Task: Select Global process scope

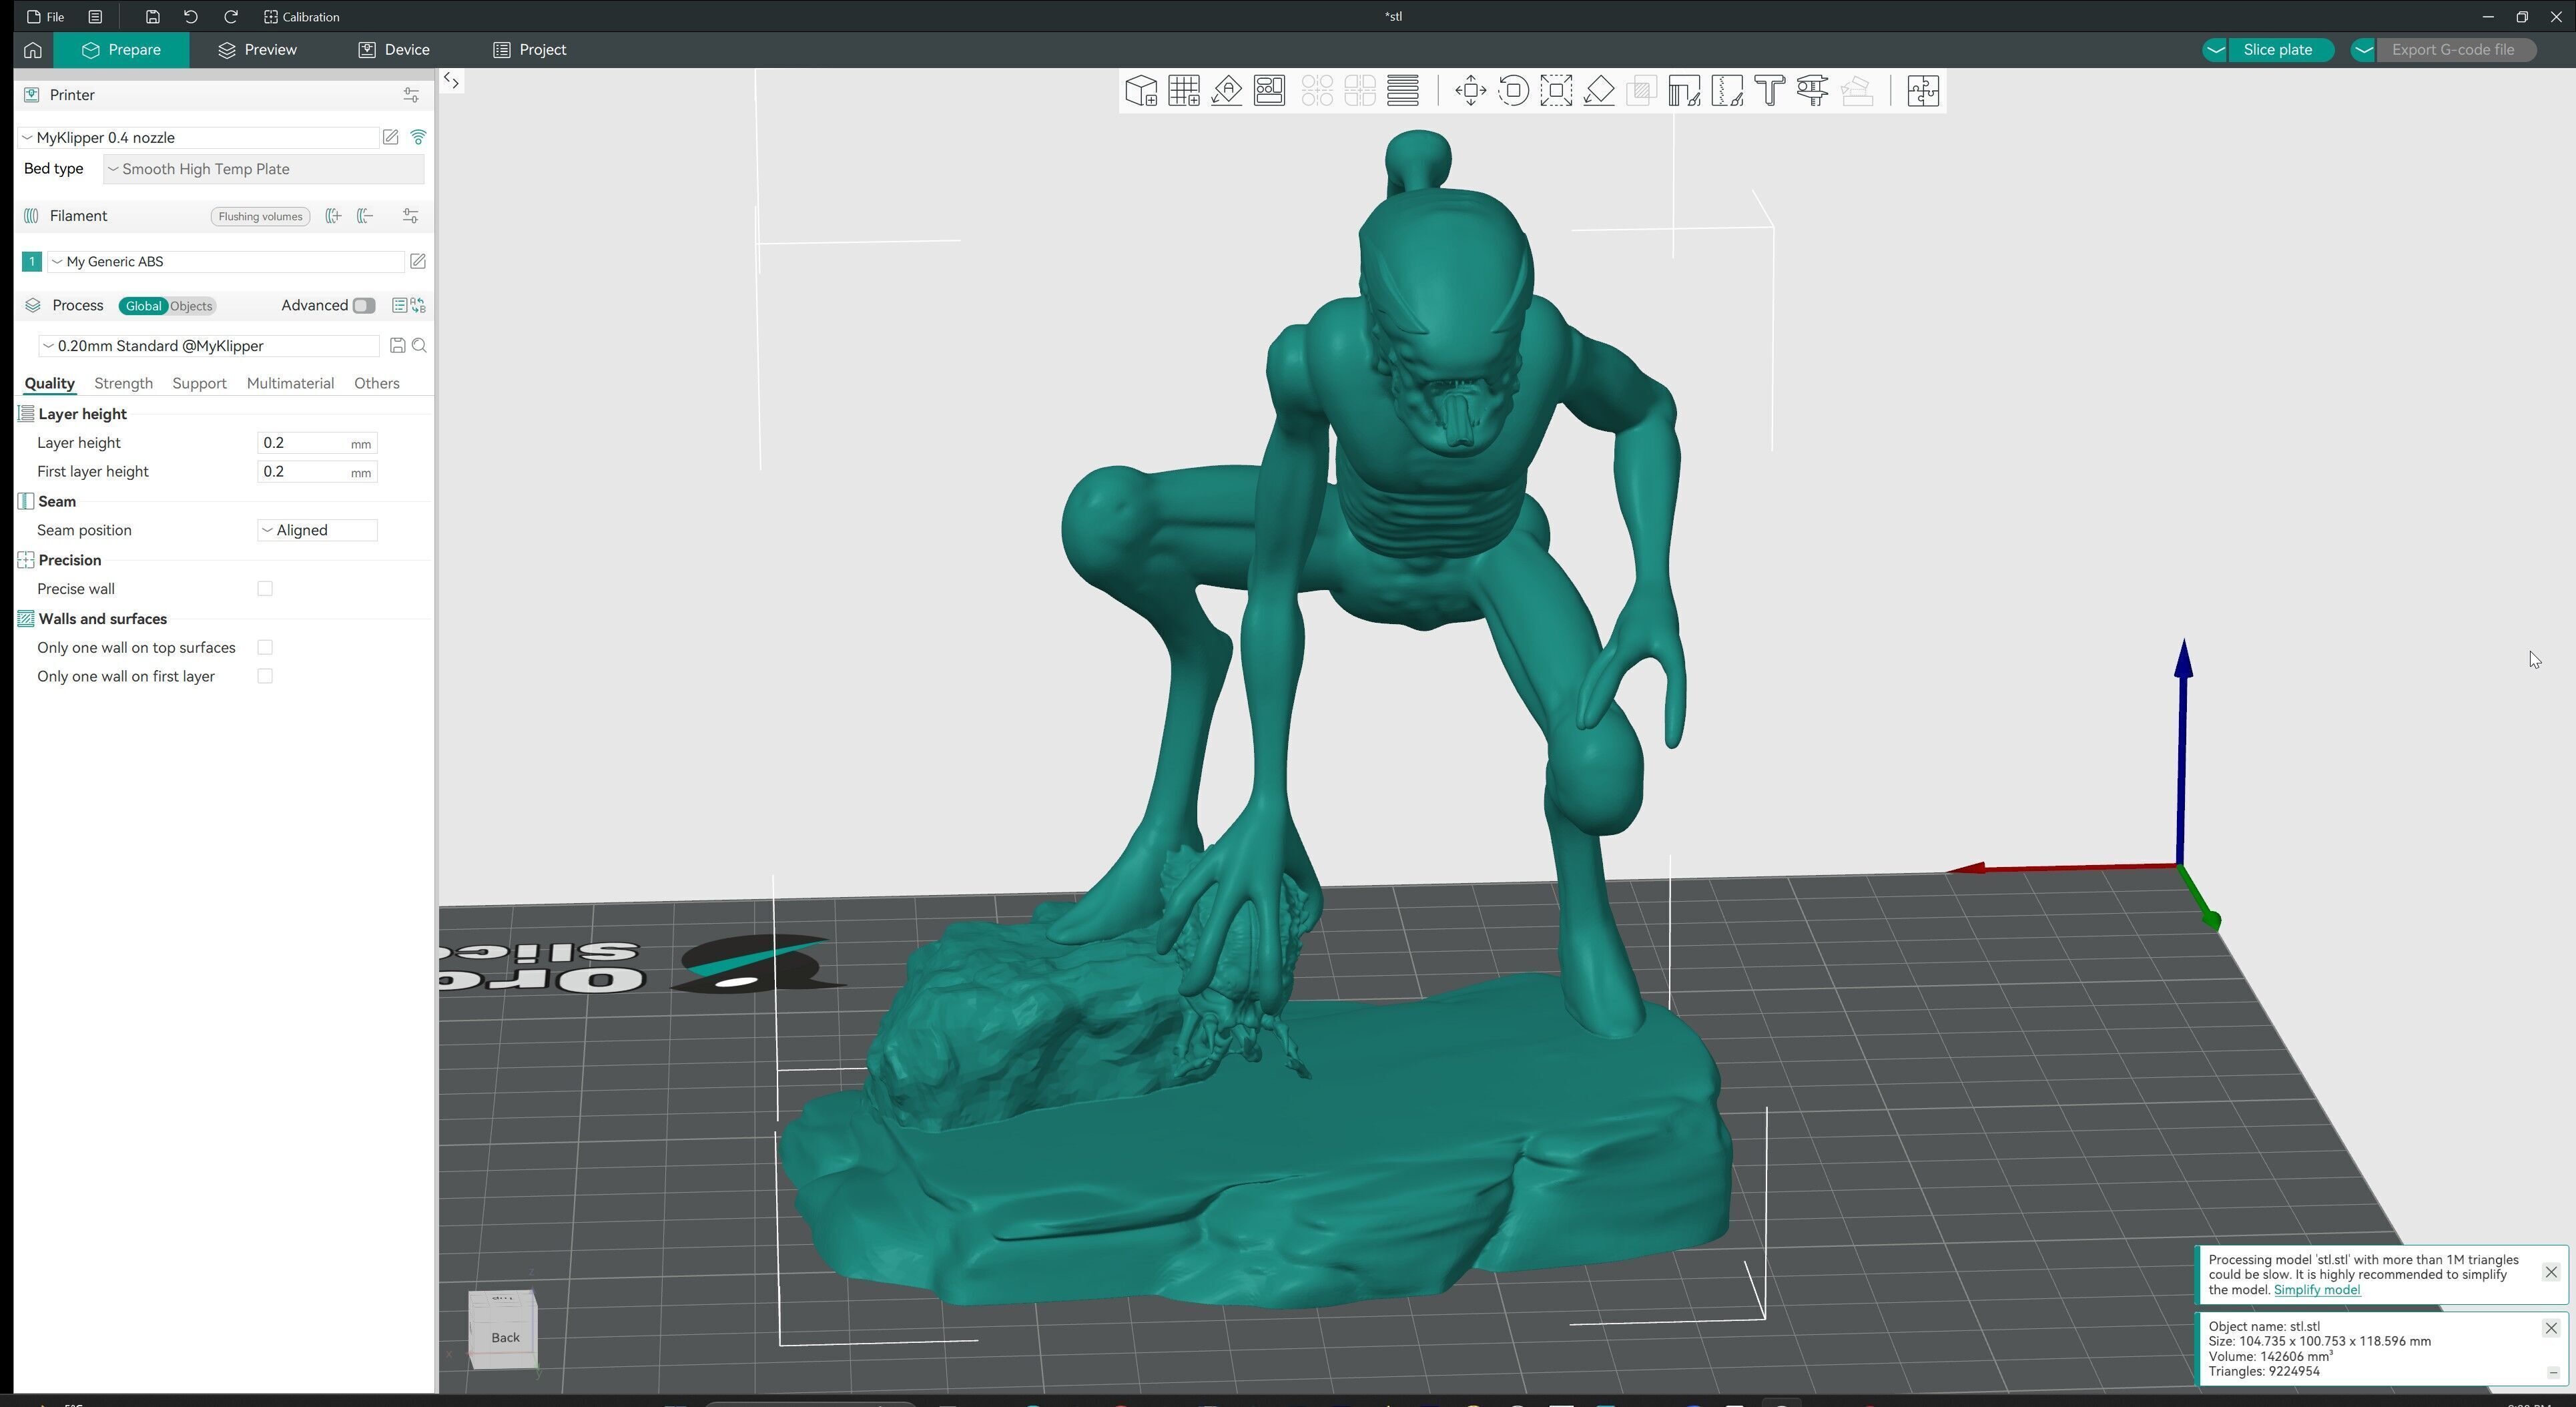Action: click(143, 306)
